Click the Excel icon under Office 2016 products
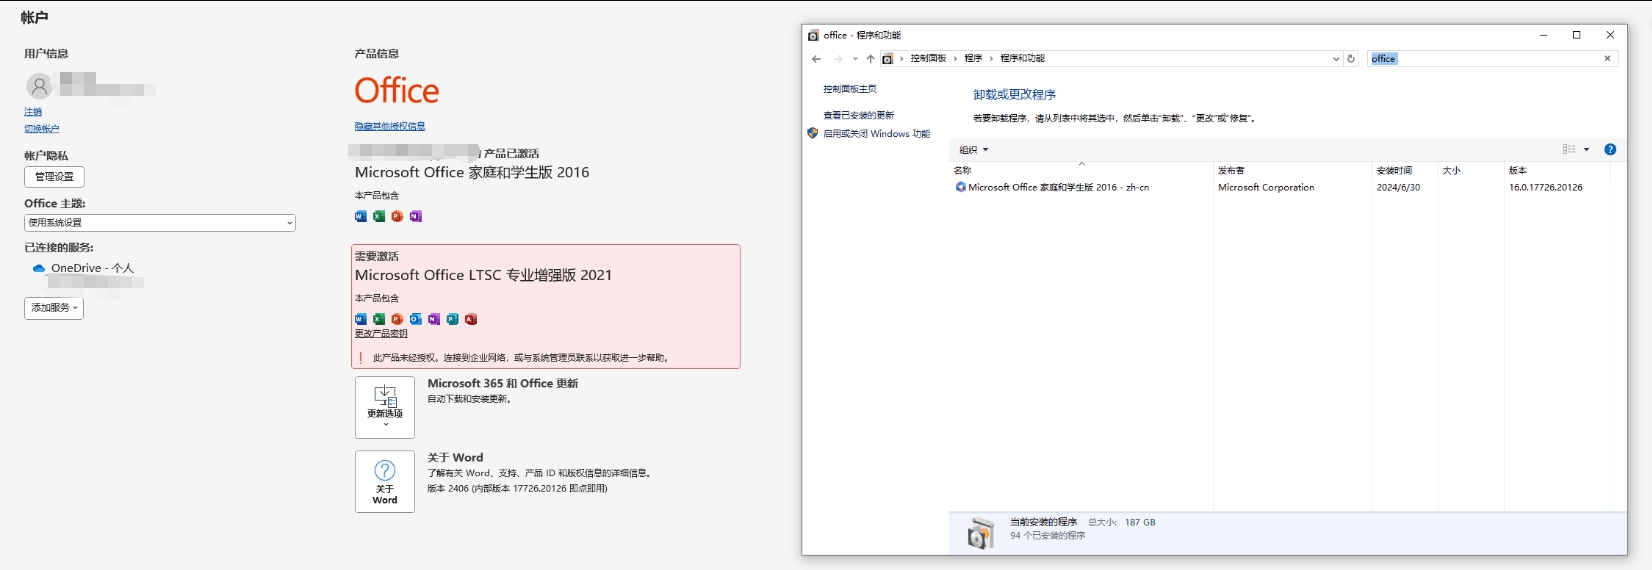The width and height of the screenshot is (1652, 570). (x=379, y=216)
